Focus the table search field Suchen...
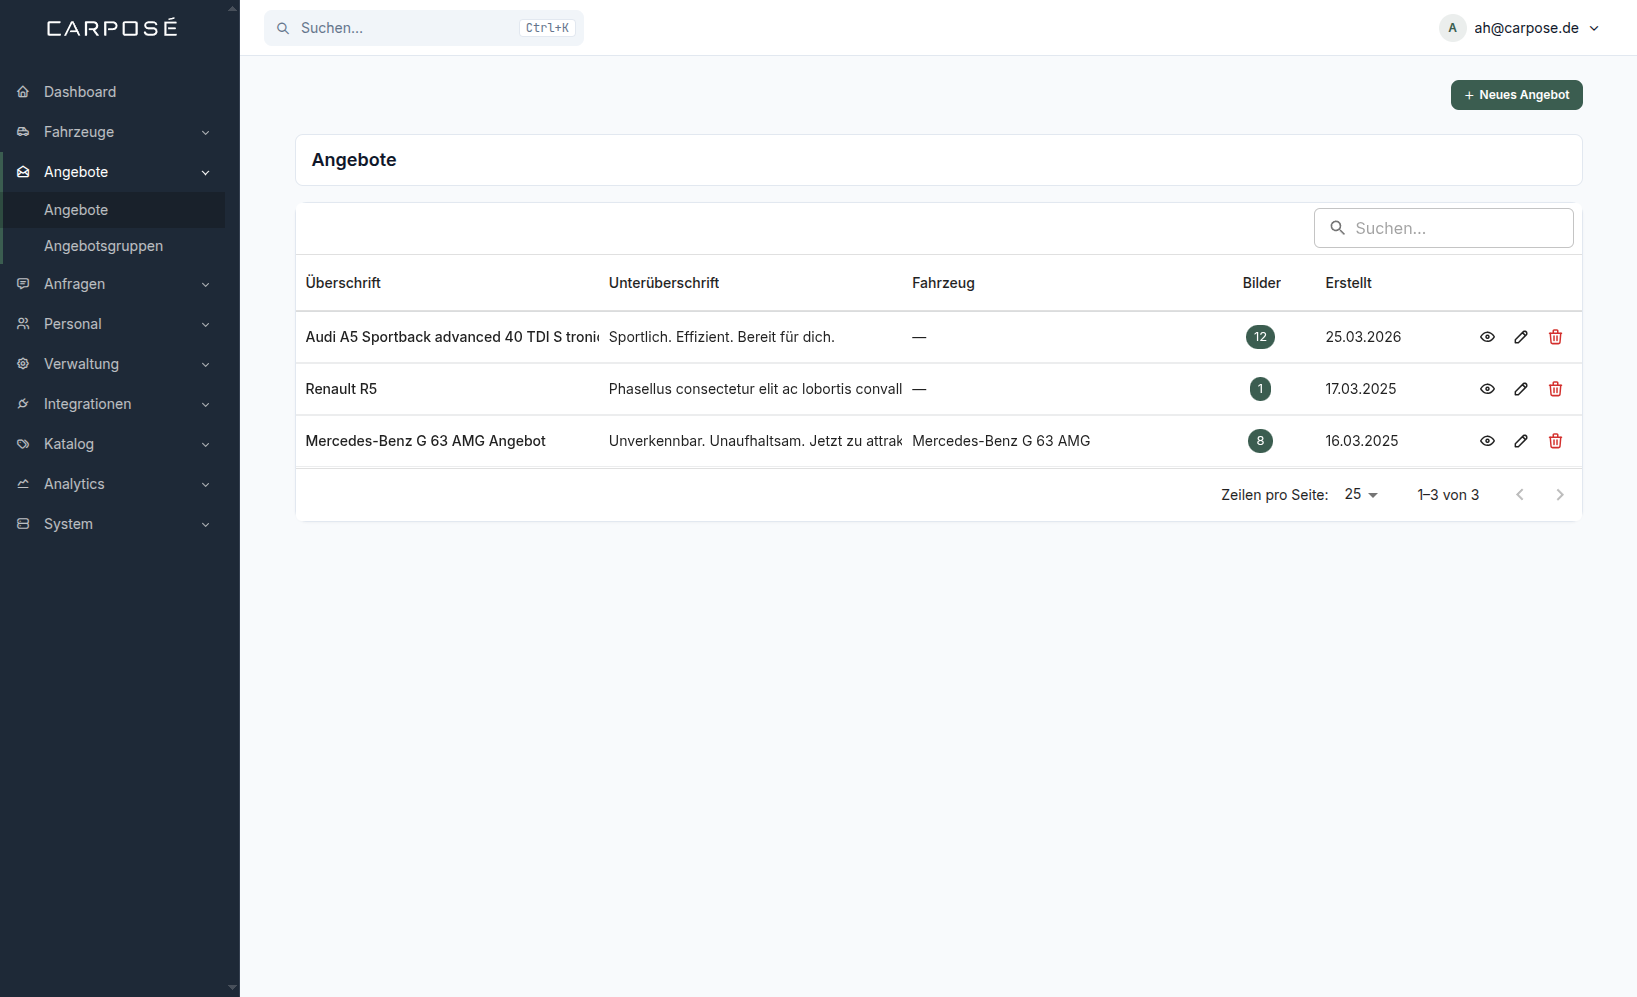This screenshot has height=997, width=1637. click(x=1443, y=228)
